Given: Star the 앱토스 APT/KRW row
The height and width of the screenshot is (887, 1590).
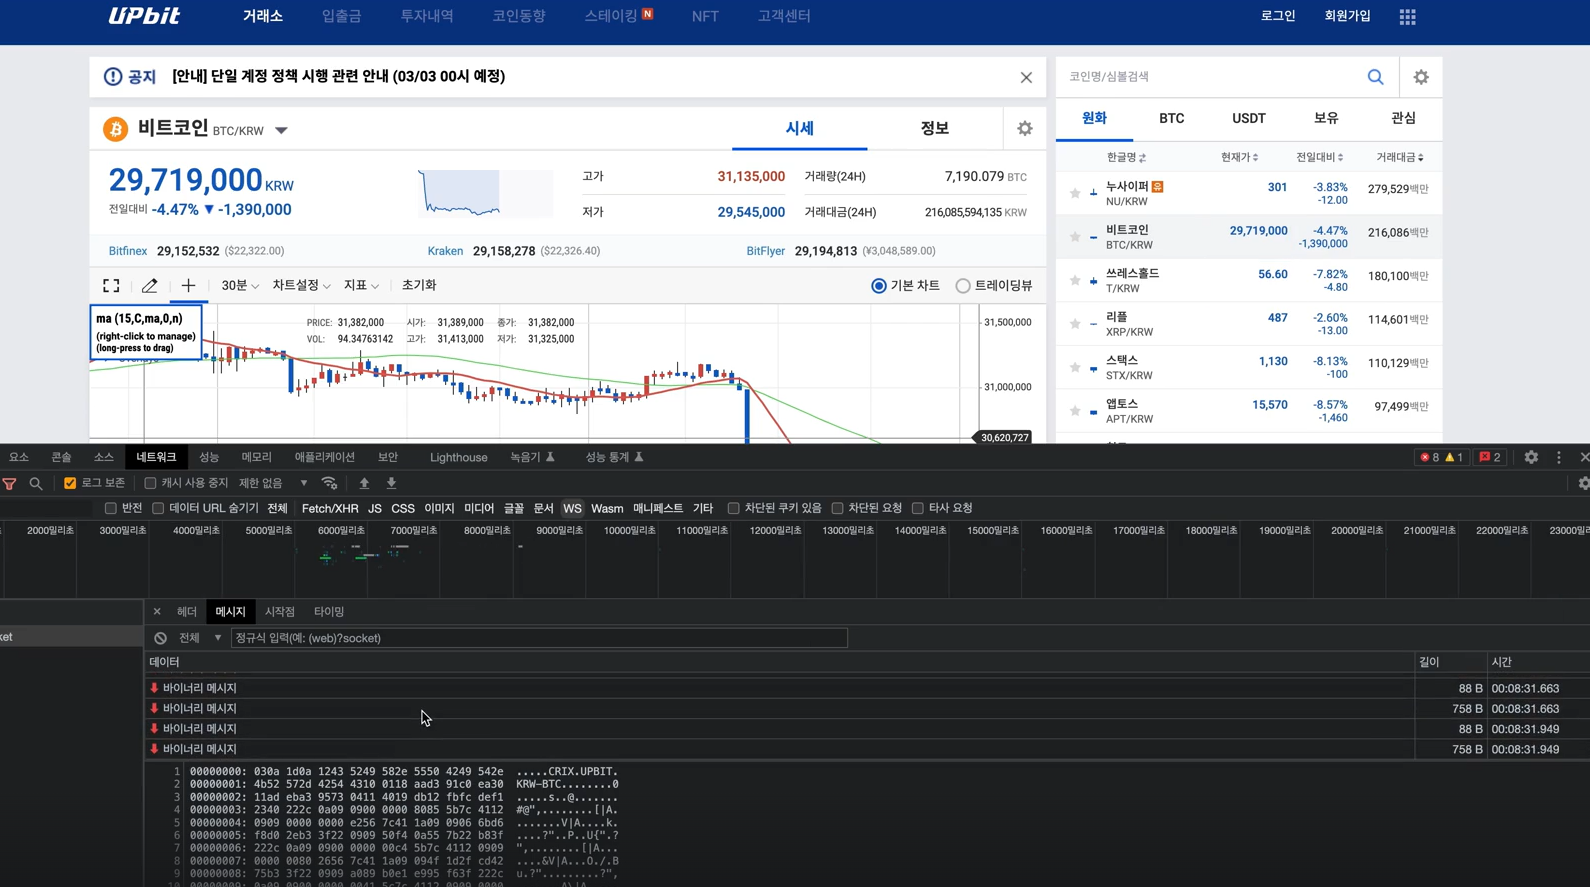Looking at the screenshot, I should (1075, 410).
